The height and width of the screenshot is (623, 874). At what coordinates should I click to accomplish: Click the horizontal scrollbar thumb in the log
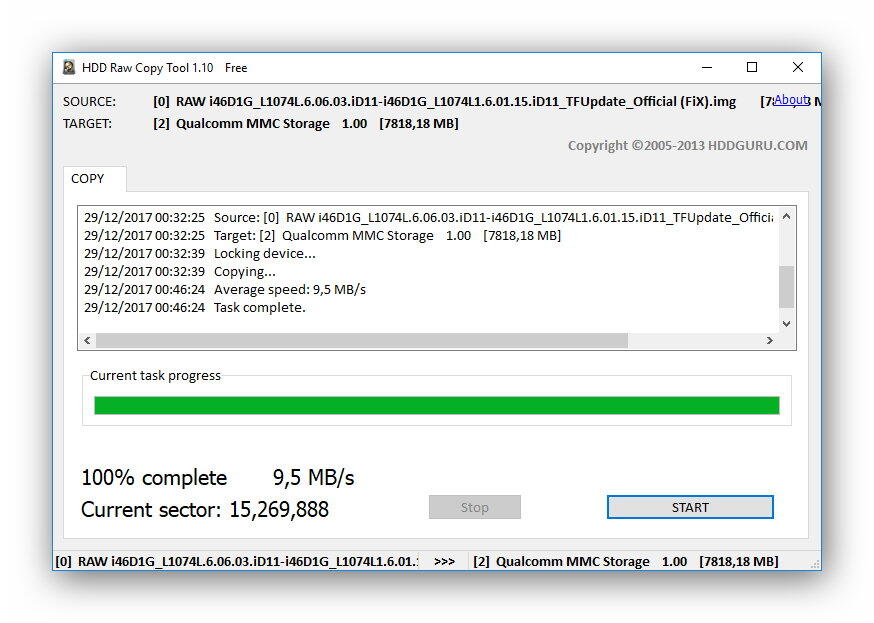[360, 341]
